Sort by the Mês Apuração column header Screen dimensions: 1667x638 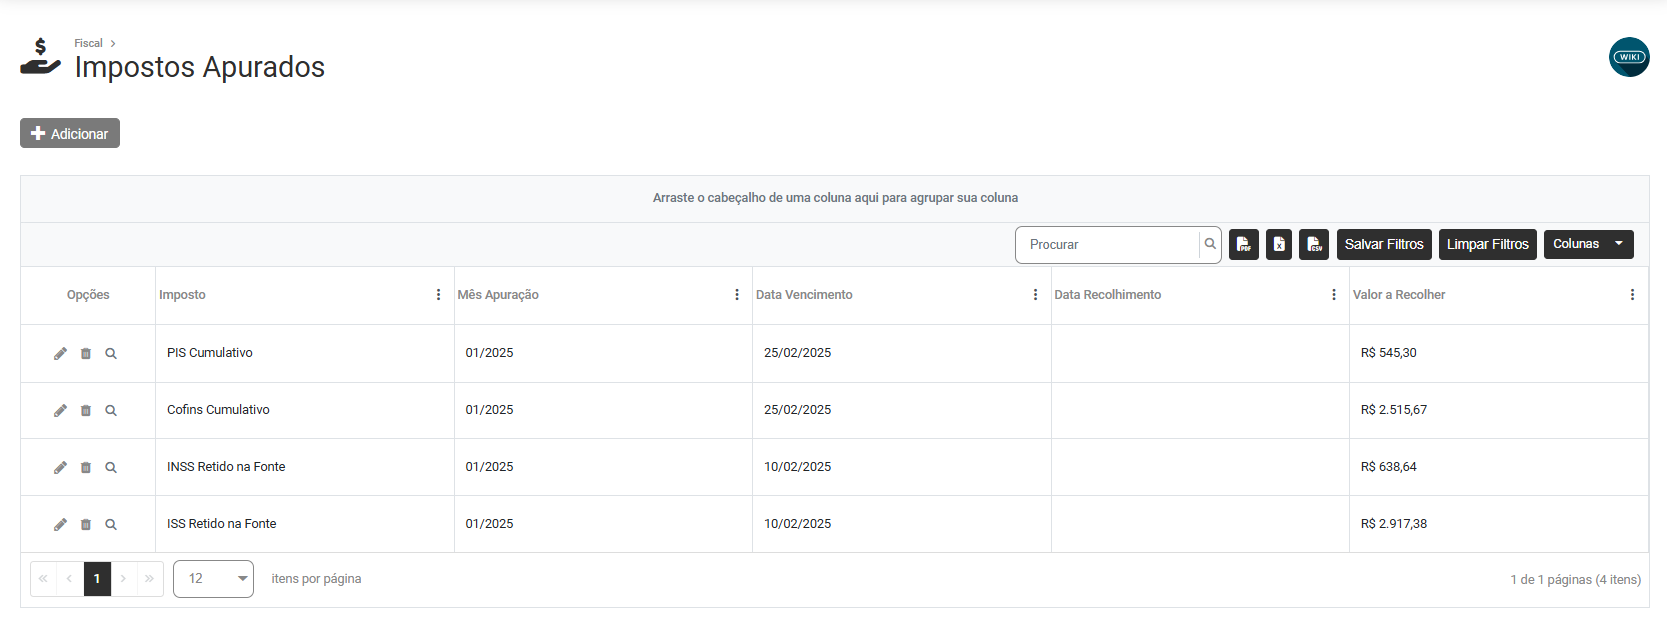point(498,295)
